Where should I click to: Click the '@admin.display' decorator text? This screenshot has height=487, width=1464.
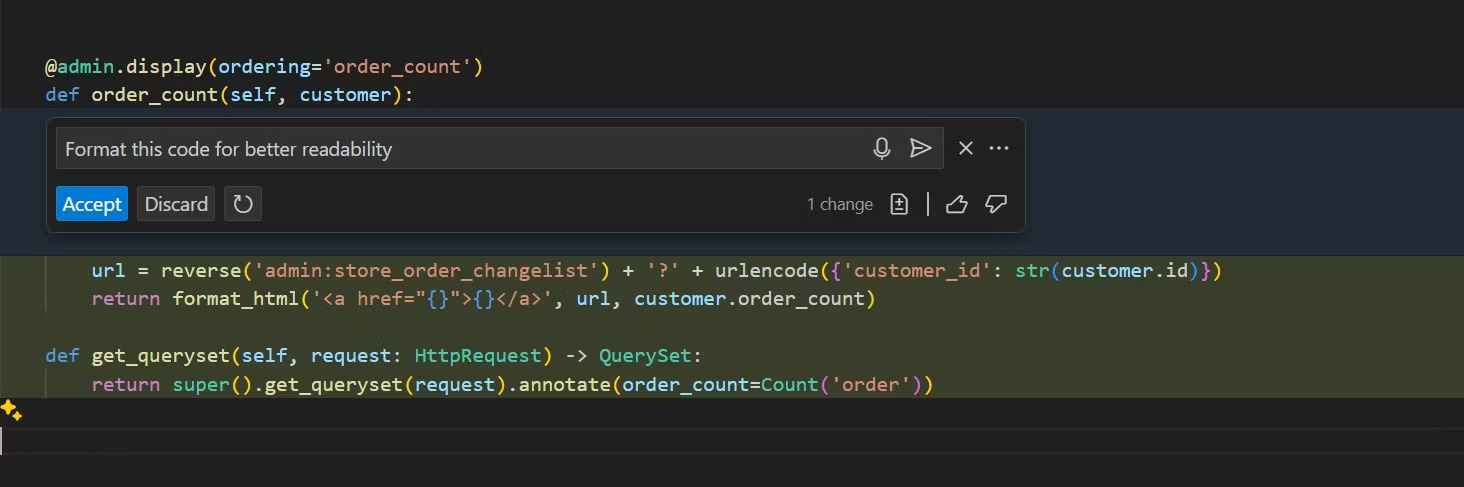125,67
